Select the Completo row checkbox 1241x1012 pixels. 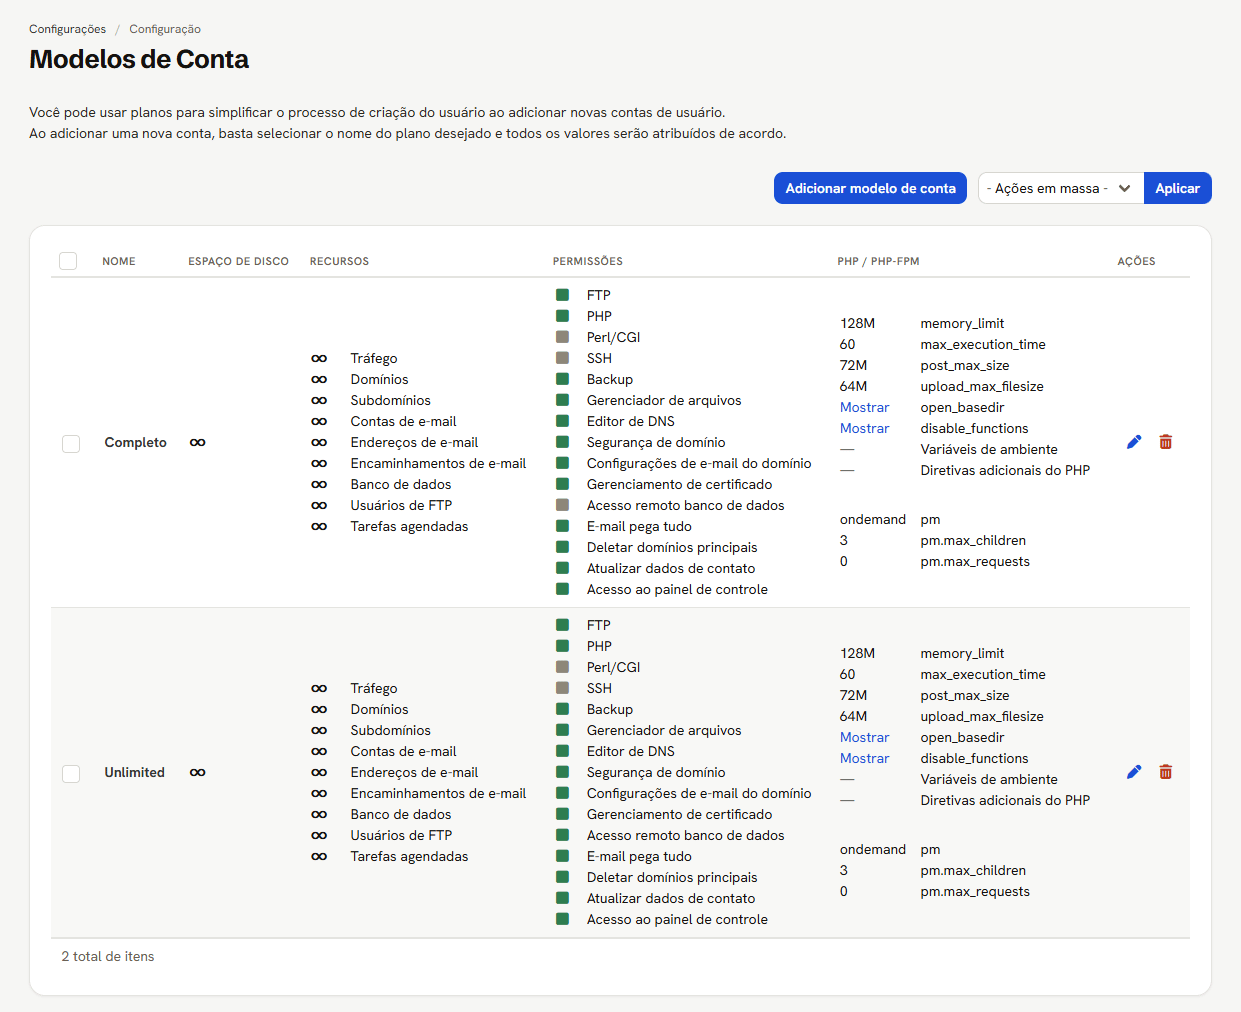71,443
